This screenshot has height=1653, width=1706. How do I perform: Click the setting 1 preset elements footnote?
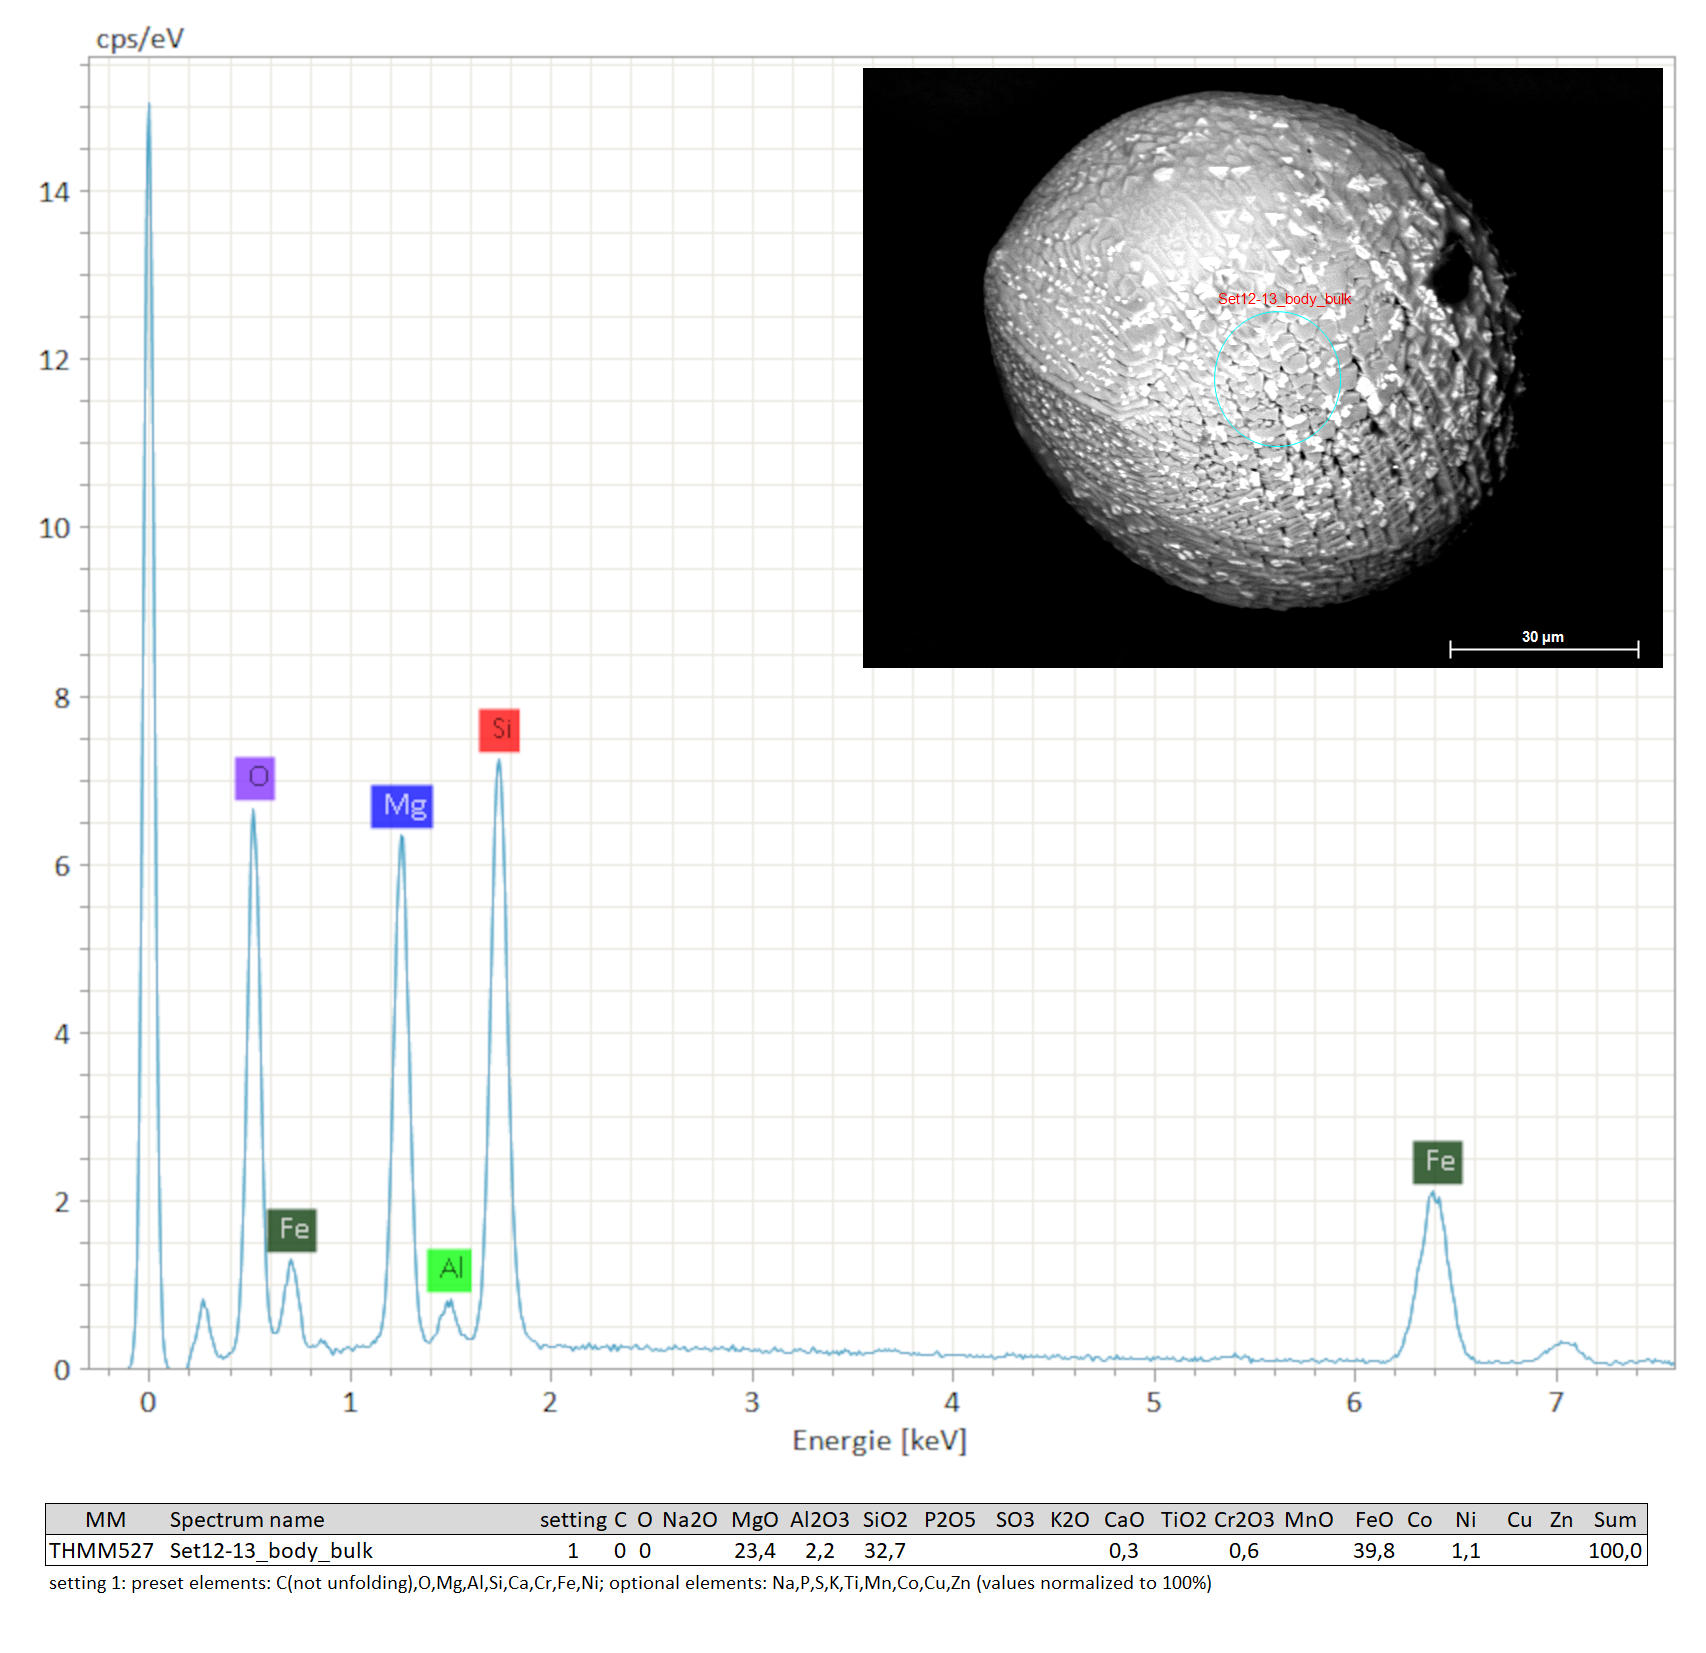point(630,1583)
